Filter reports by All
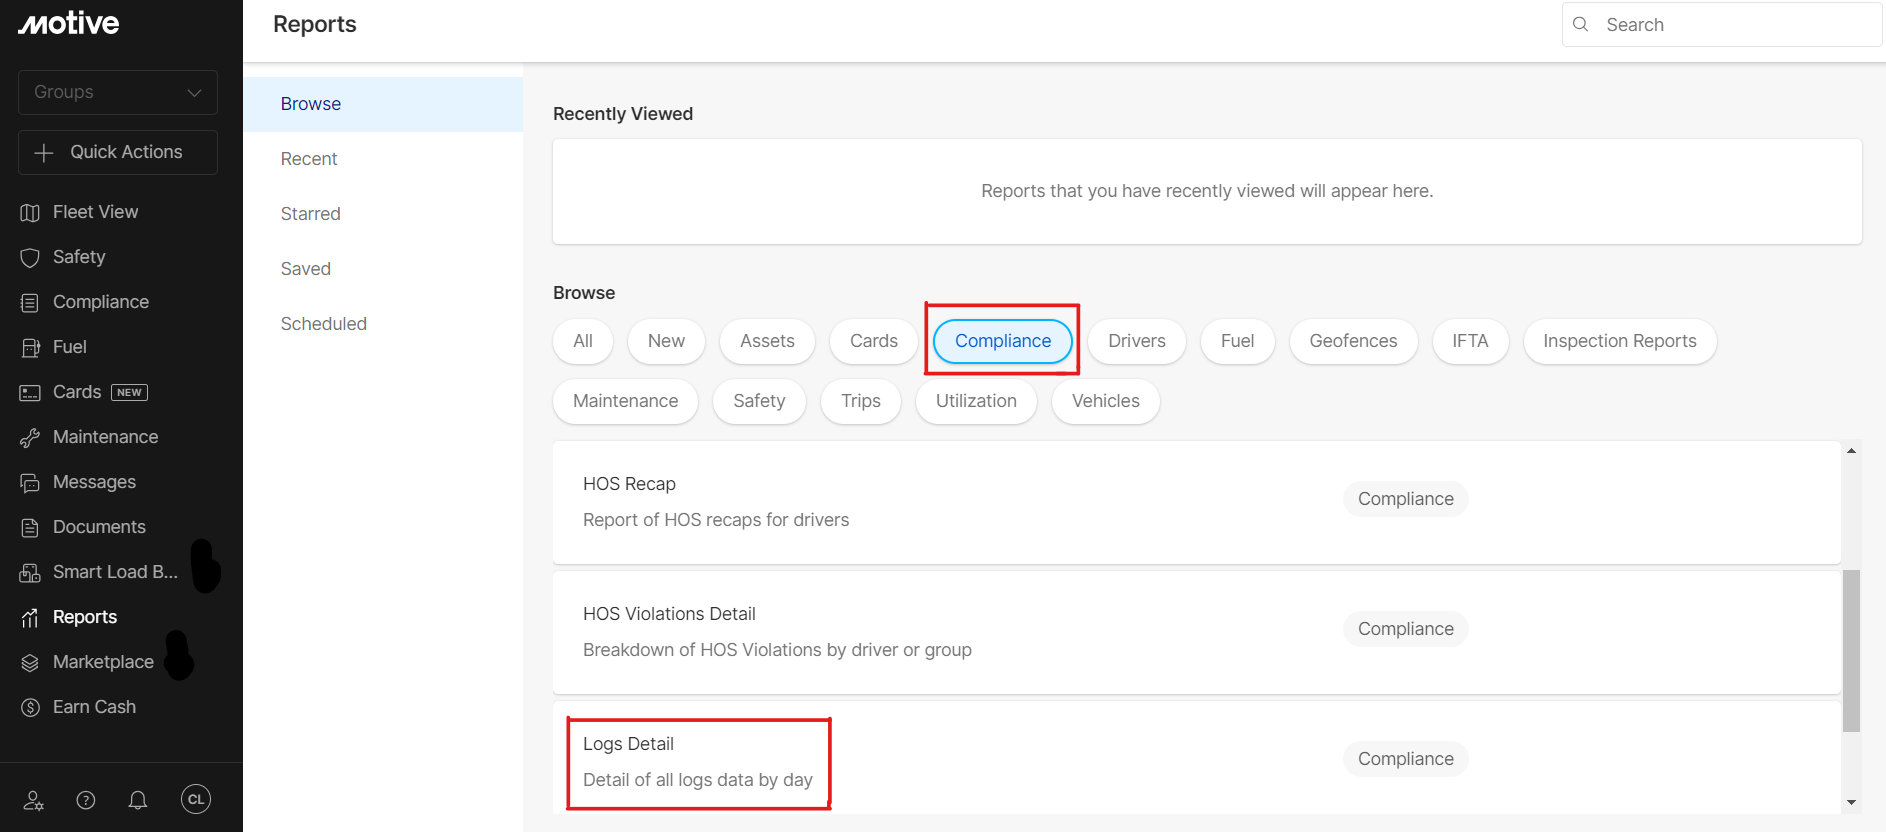Viewport: 1886px width, 832px height. 583,341
